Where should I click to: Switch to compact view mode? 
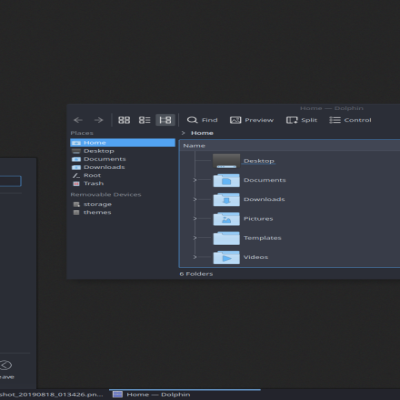coord(145,120)
